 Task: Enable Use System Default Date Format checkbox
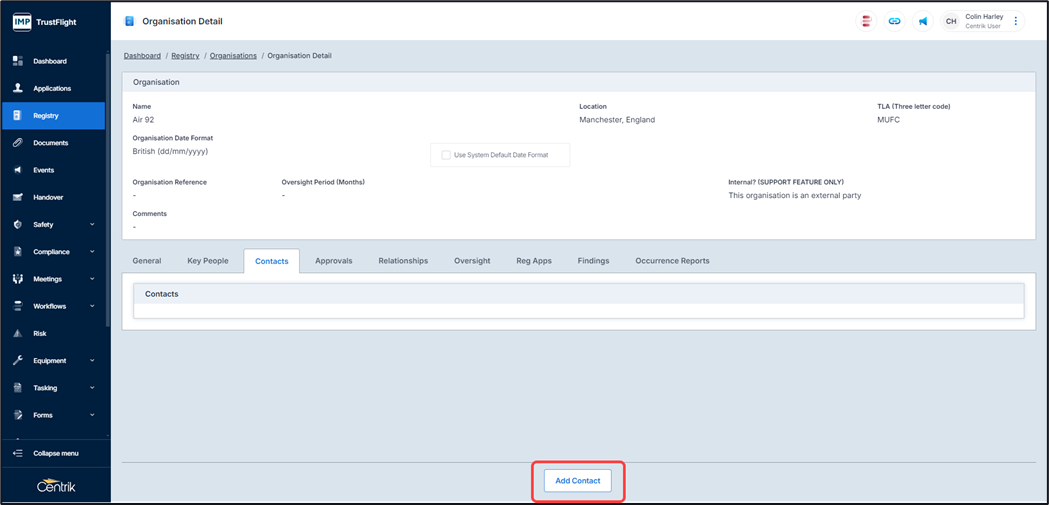[x=446, y=155]
